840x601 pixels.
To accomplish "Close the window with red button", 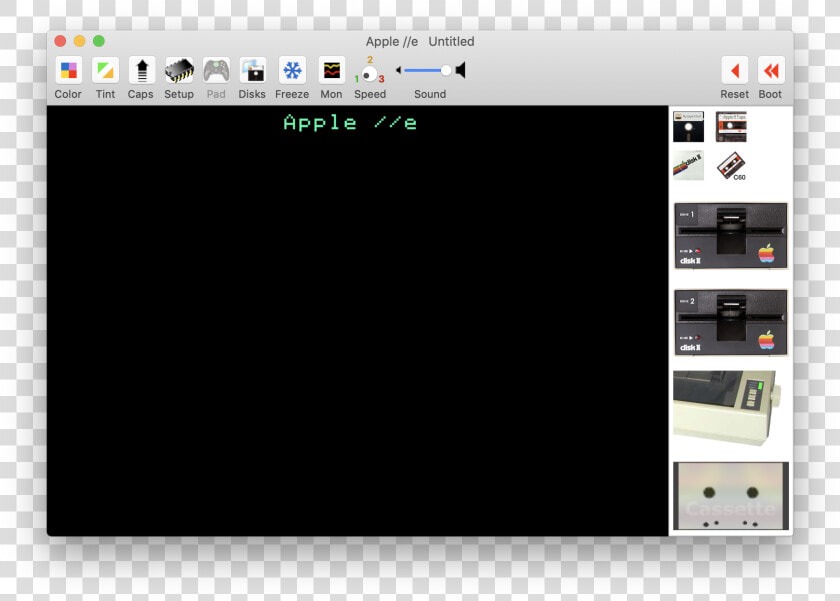I will click(60, 41).
